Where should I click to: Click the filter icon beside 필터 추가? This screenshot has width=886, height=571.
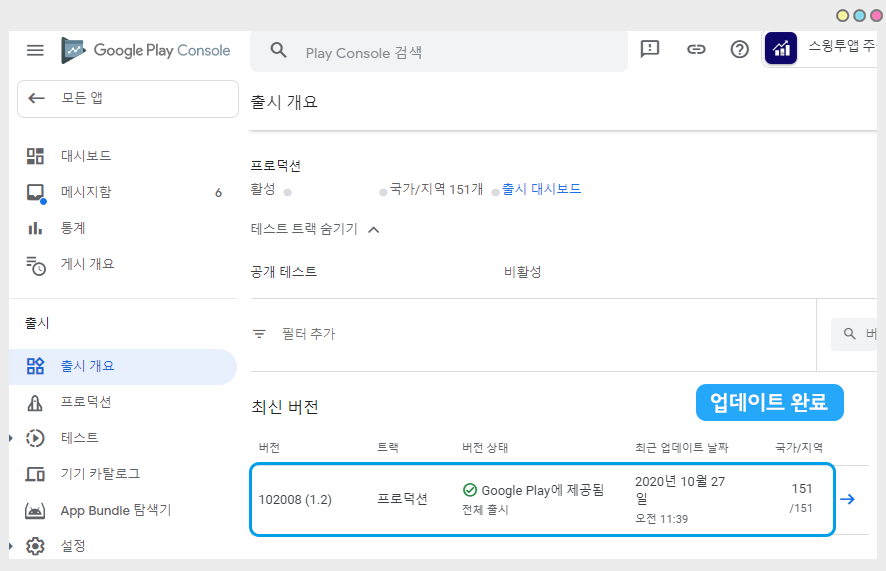[x=260, y=334]
